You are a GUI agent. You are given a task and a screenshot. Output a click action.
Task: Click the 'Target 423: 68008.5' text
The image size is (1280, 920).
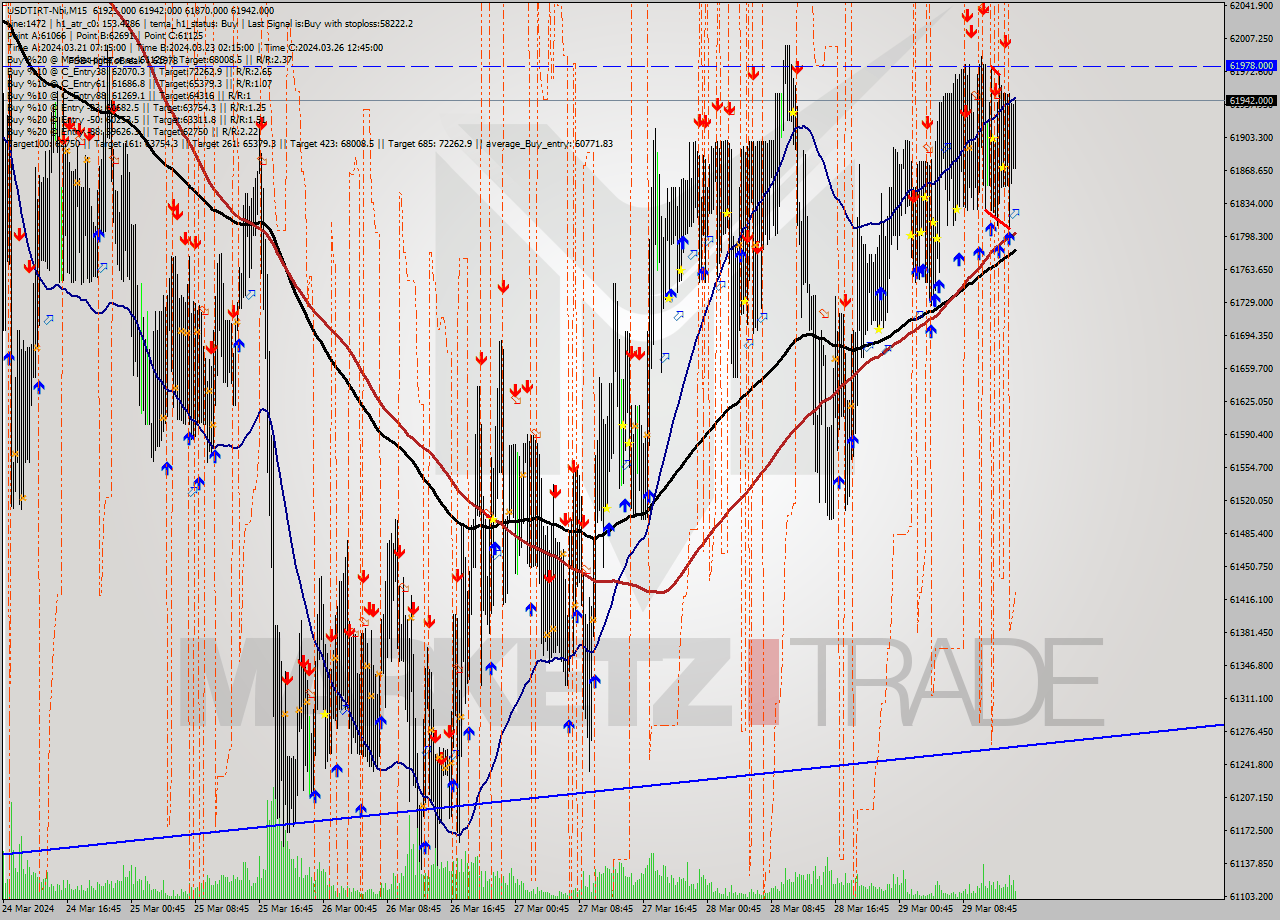tap(332, 143)
